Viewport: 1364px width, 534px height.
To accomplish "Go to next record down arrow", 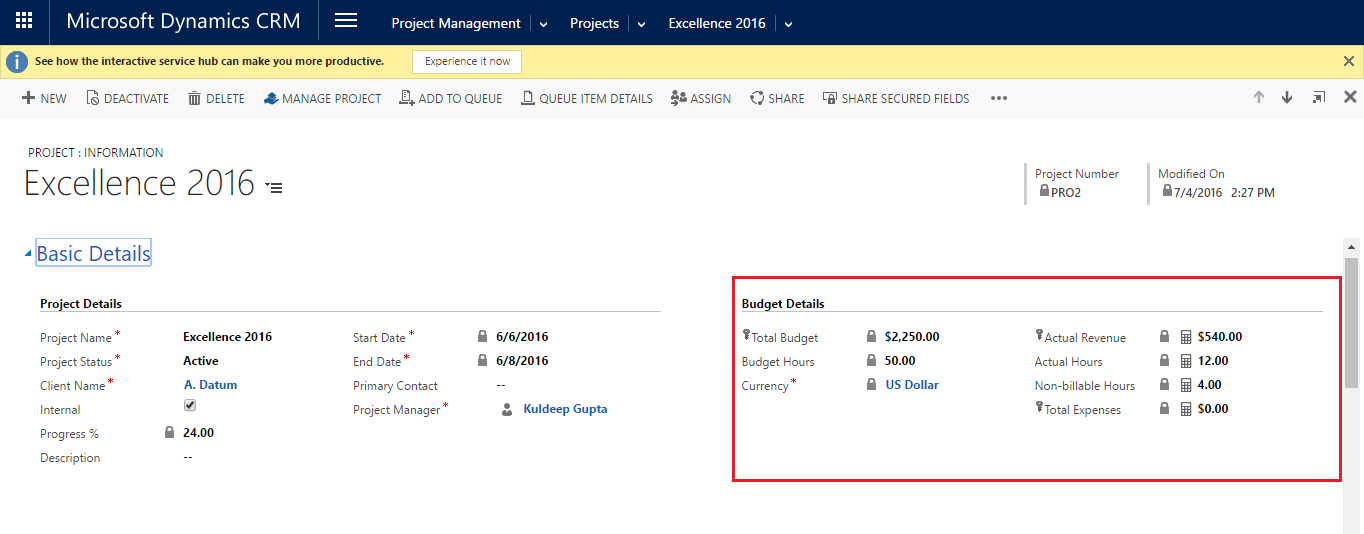I will (1287, 97).
